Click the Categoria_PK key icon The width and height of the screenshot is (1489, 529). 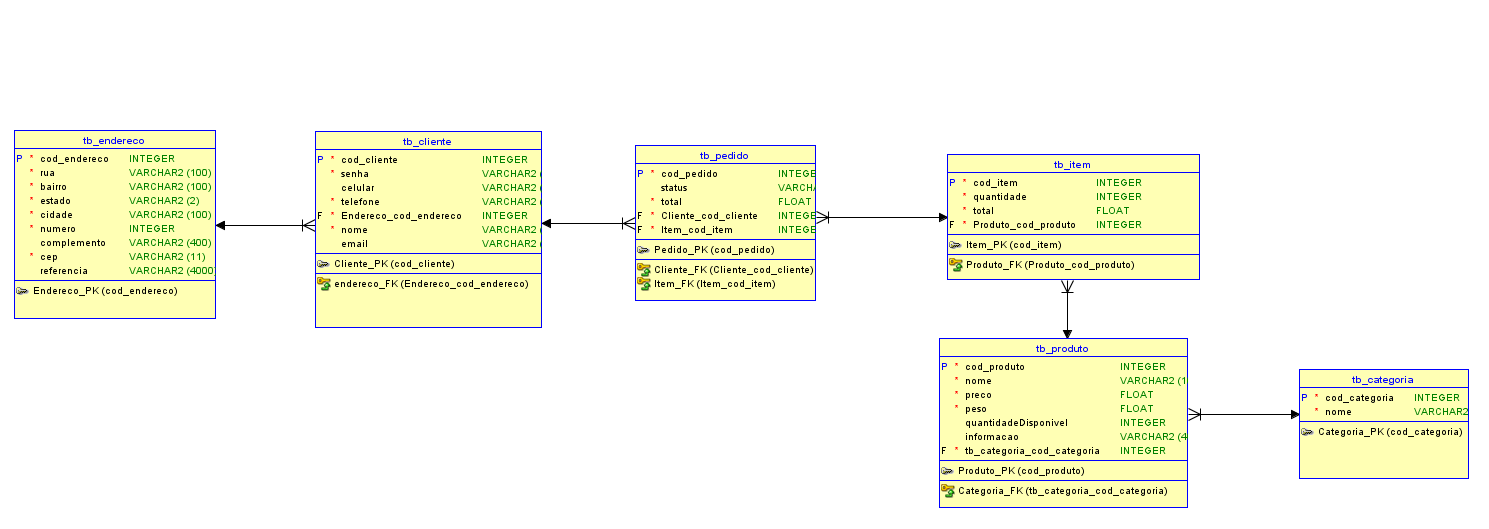click(x=1308, y=431)
